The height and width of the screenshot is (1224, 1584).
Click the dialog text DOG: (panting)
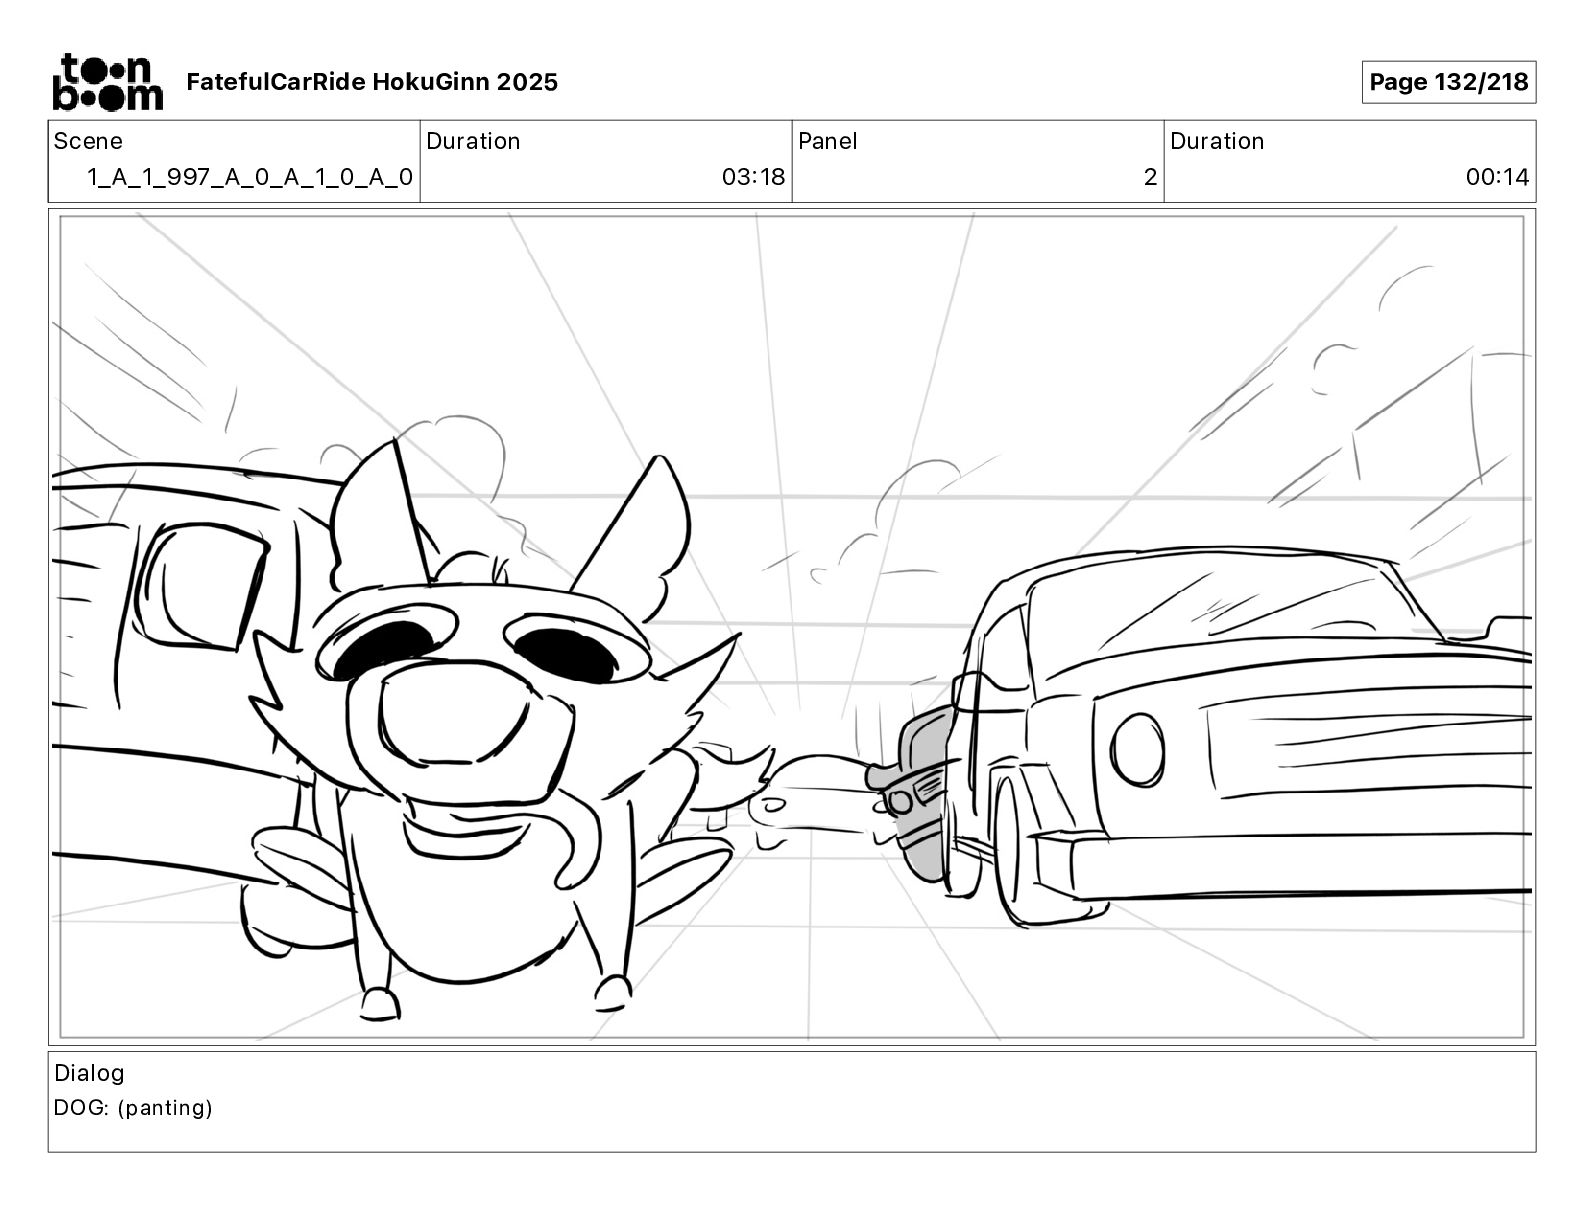pos(133,1108)
